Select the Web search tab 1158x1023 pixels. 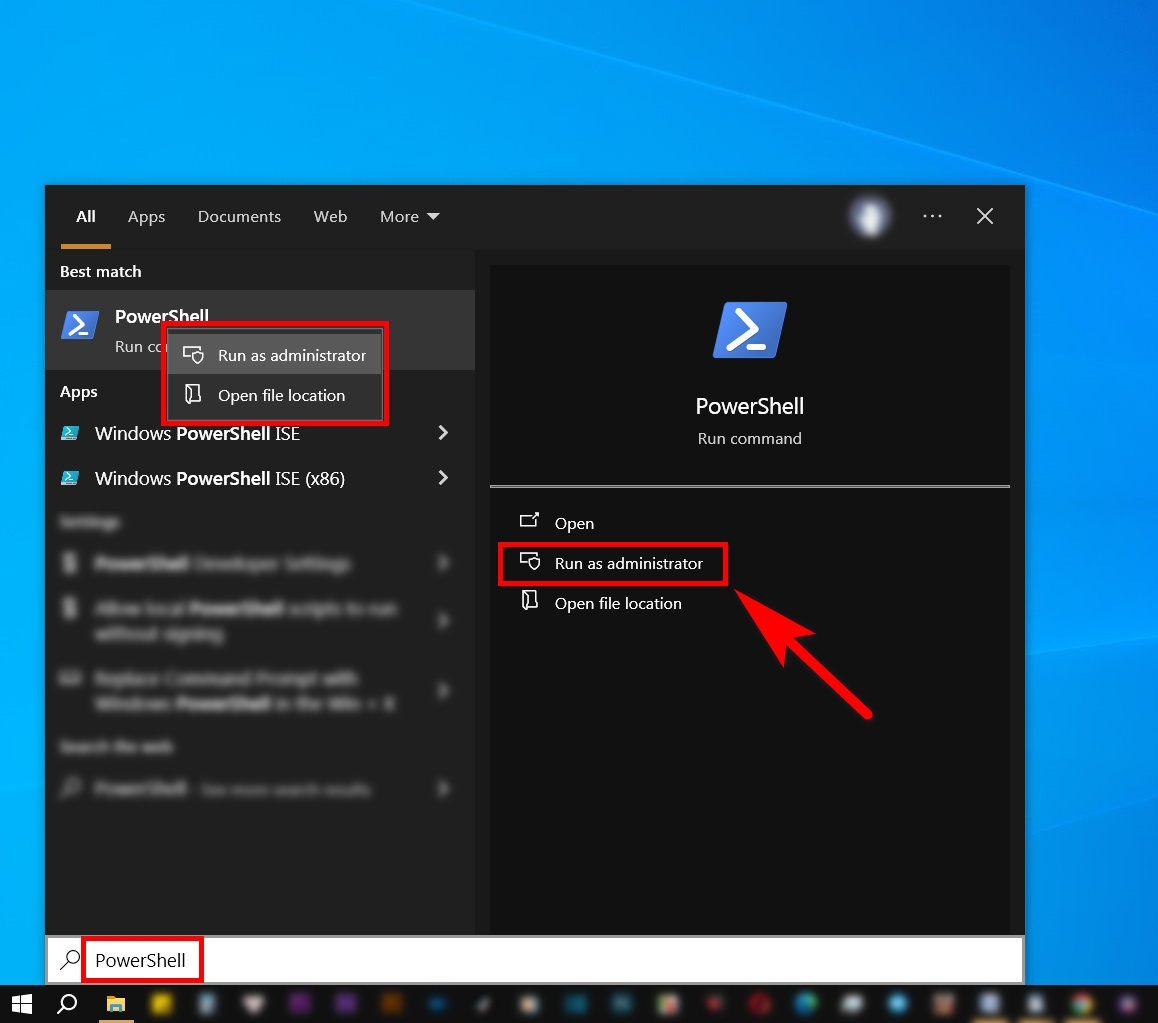[330, 216]
